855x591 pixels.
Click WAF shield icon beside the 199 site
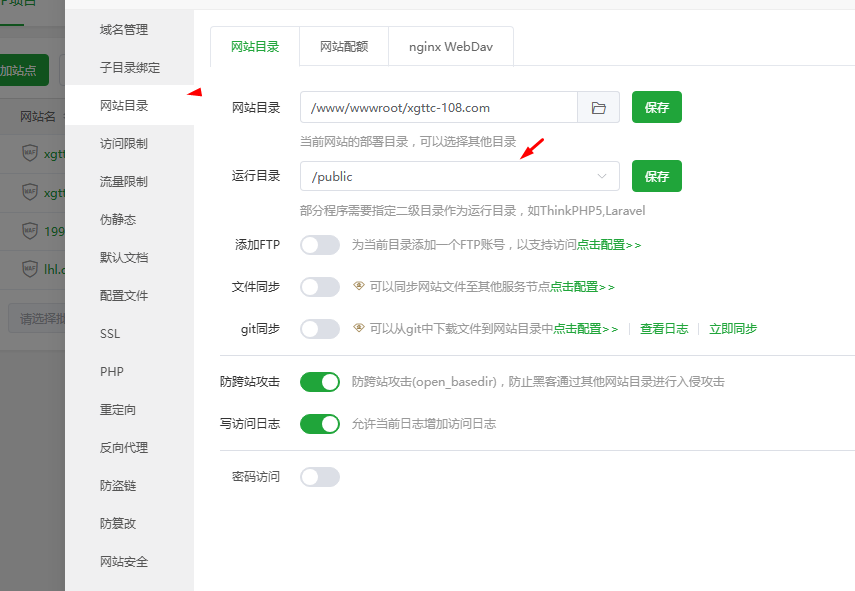30,231
